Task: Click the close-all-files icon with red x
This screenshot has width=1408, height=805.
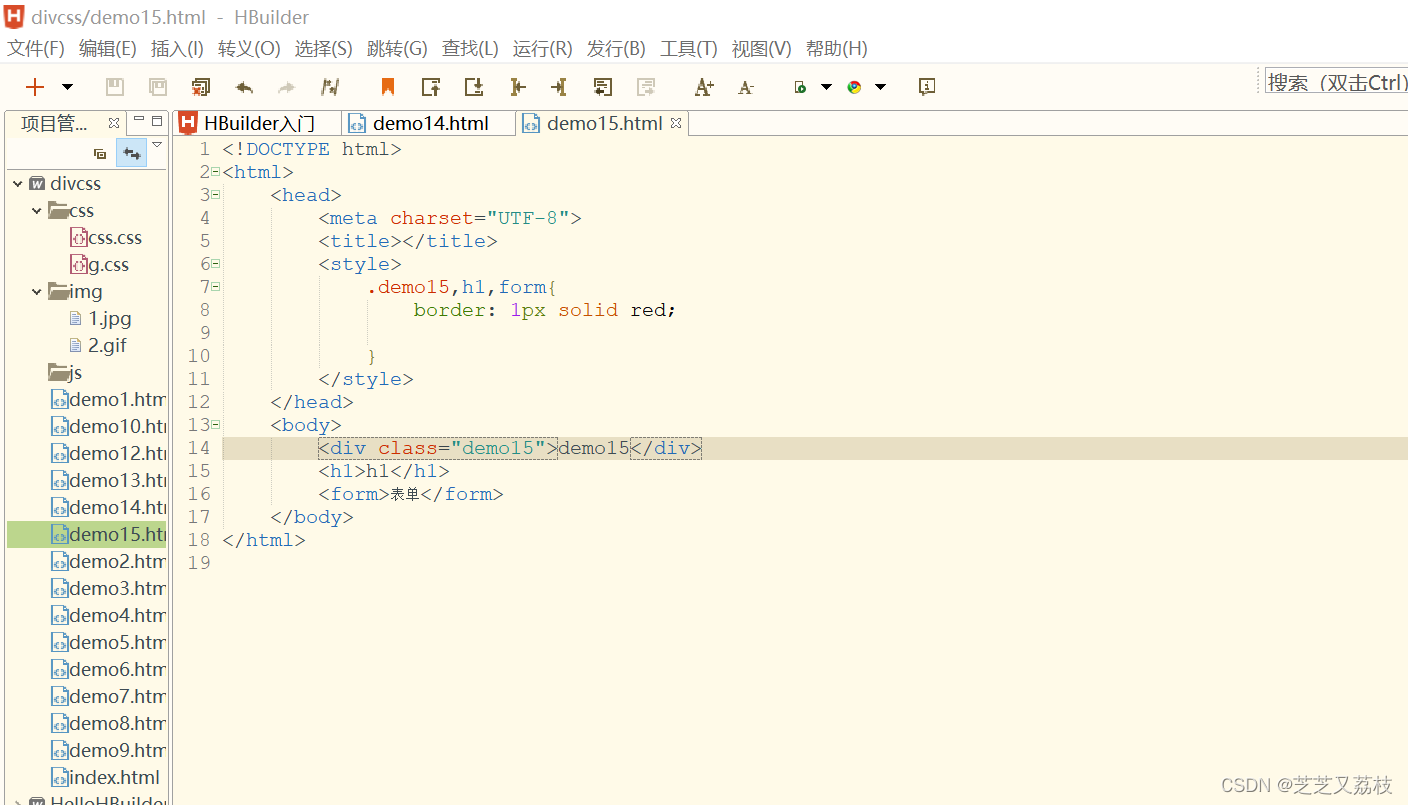Action: tap(201, 87)
